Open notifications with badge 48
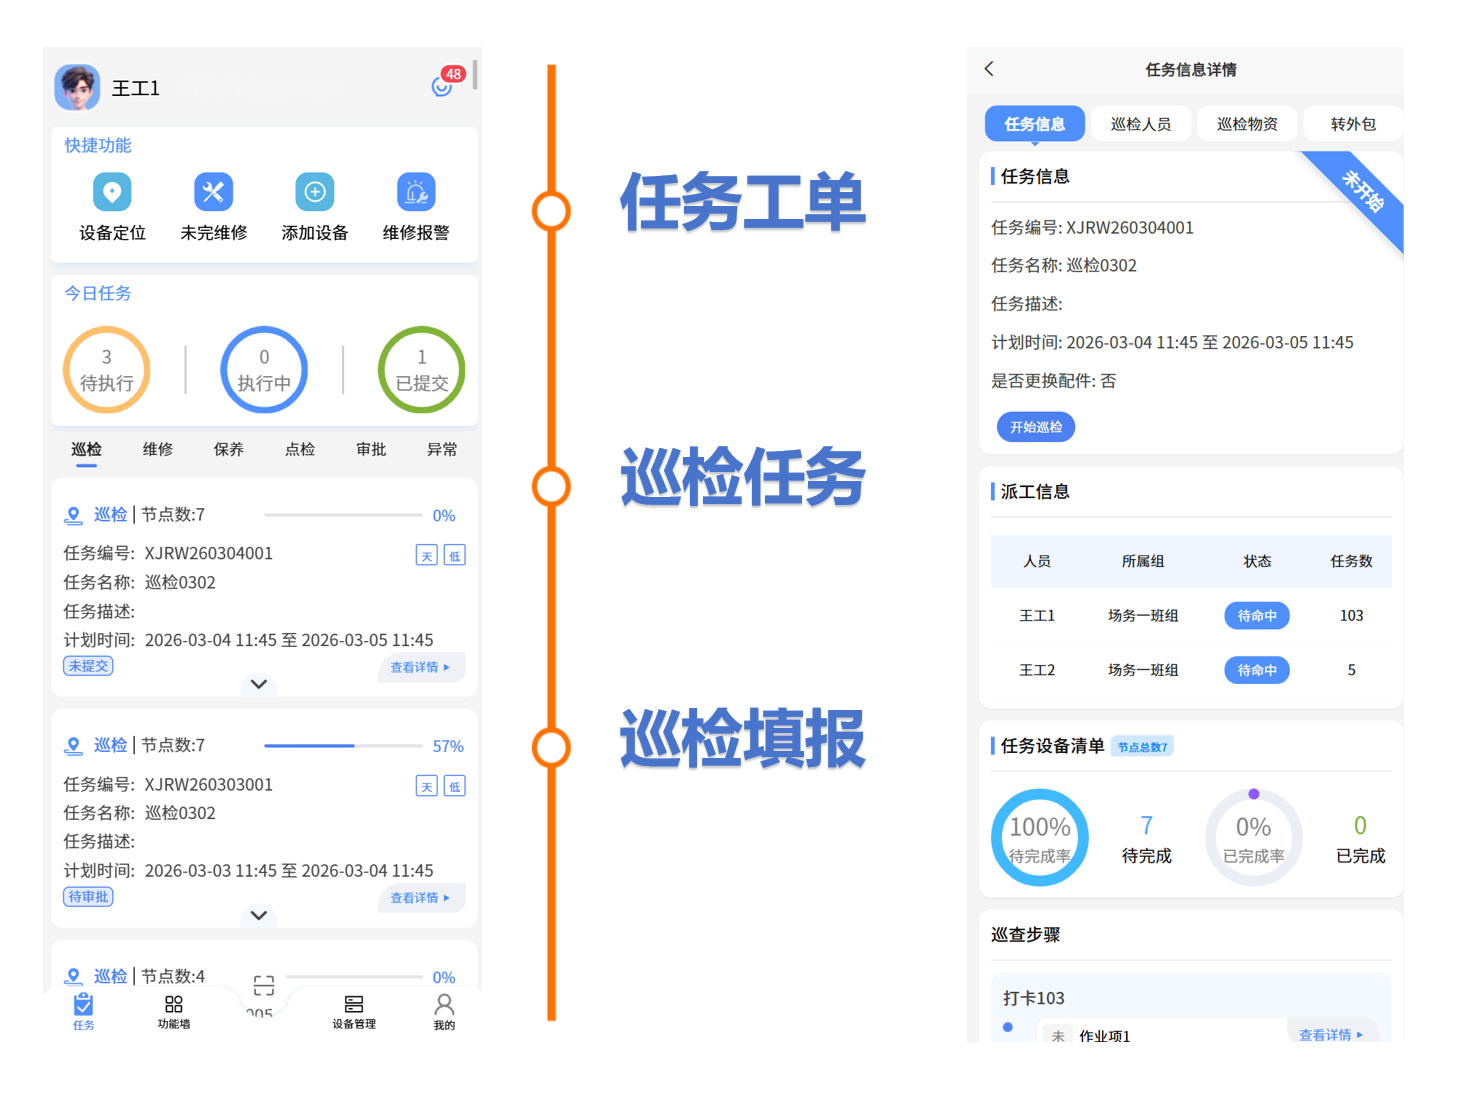This screenshot has width=1460, height=1110. click(443, 85)
